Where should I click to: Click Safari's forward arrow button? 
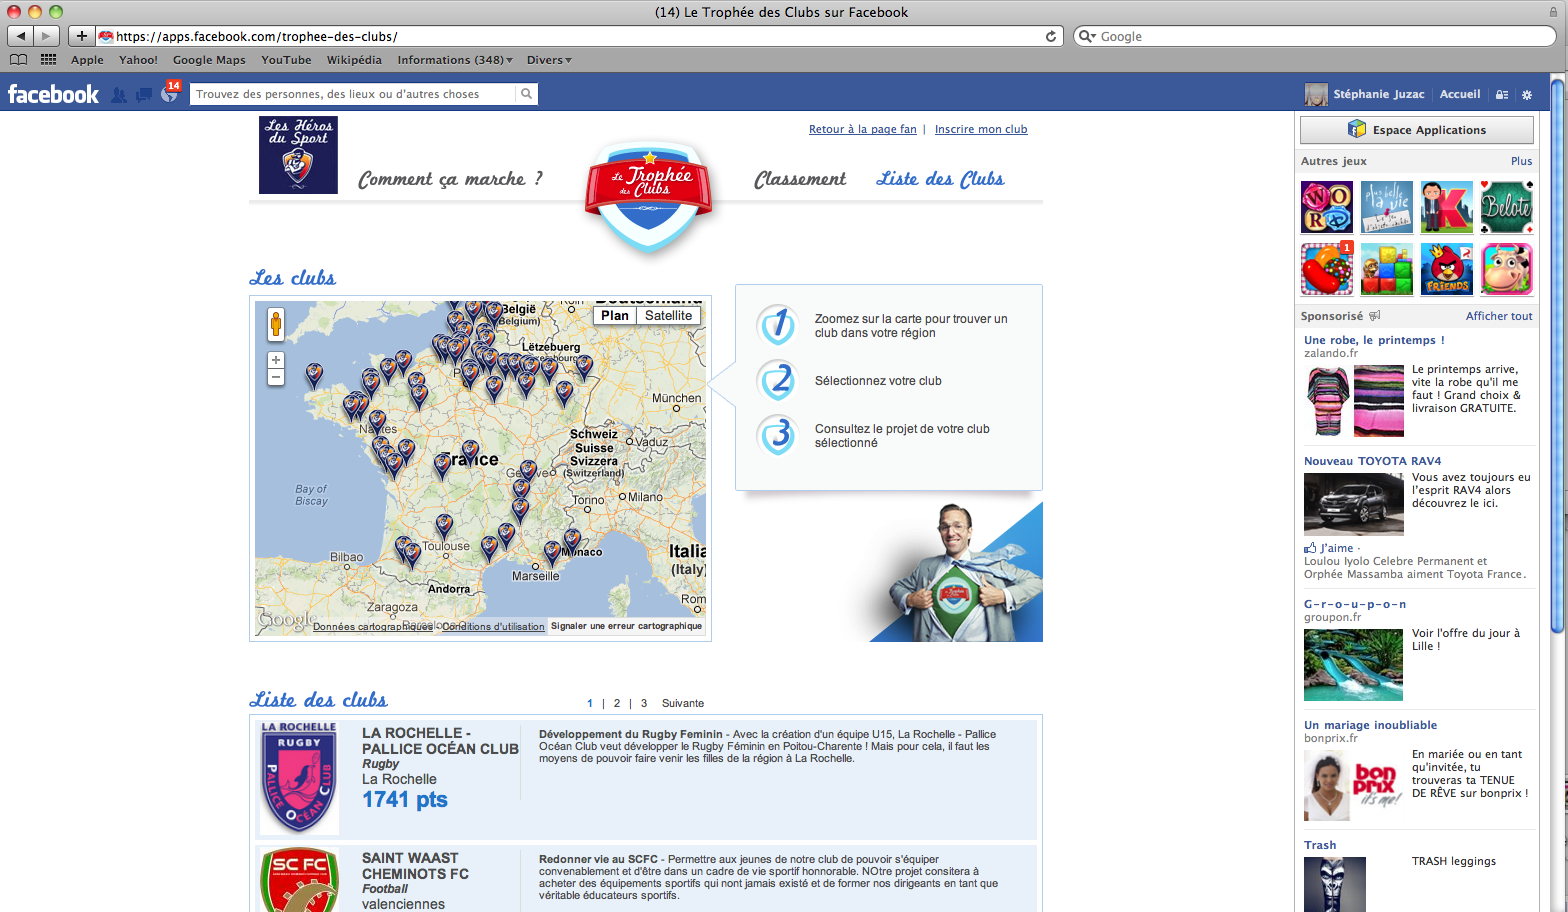click(x=47, y=36)
